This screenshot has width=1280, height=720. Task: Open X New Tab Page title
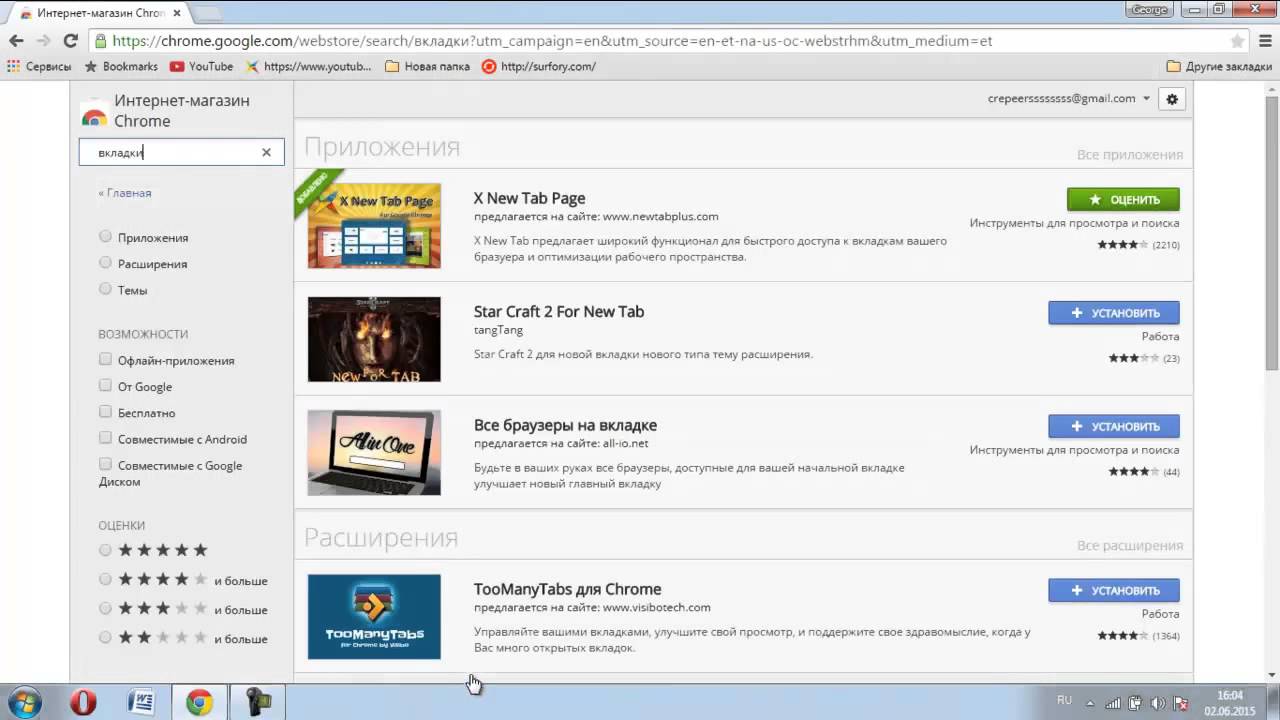point(529,198)
